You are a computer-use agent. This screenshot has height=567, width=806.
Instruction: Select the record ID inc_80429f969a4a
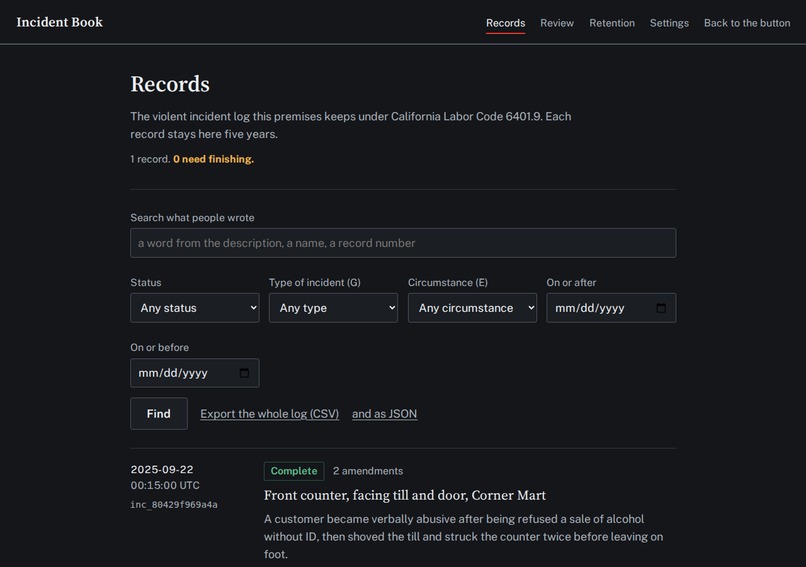pyautogui.click(x=174, y=505)
